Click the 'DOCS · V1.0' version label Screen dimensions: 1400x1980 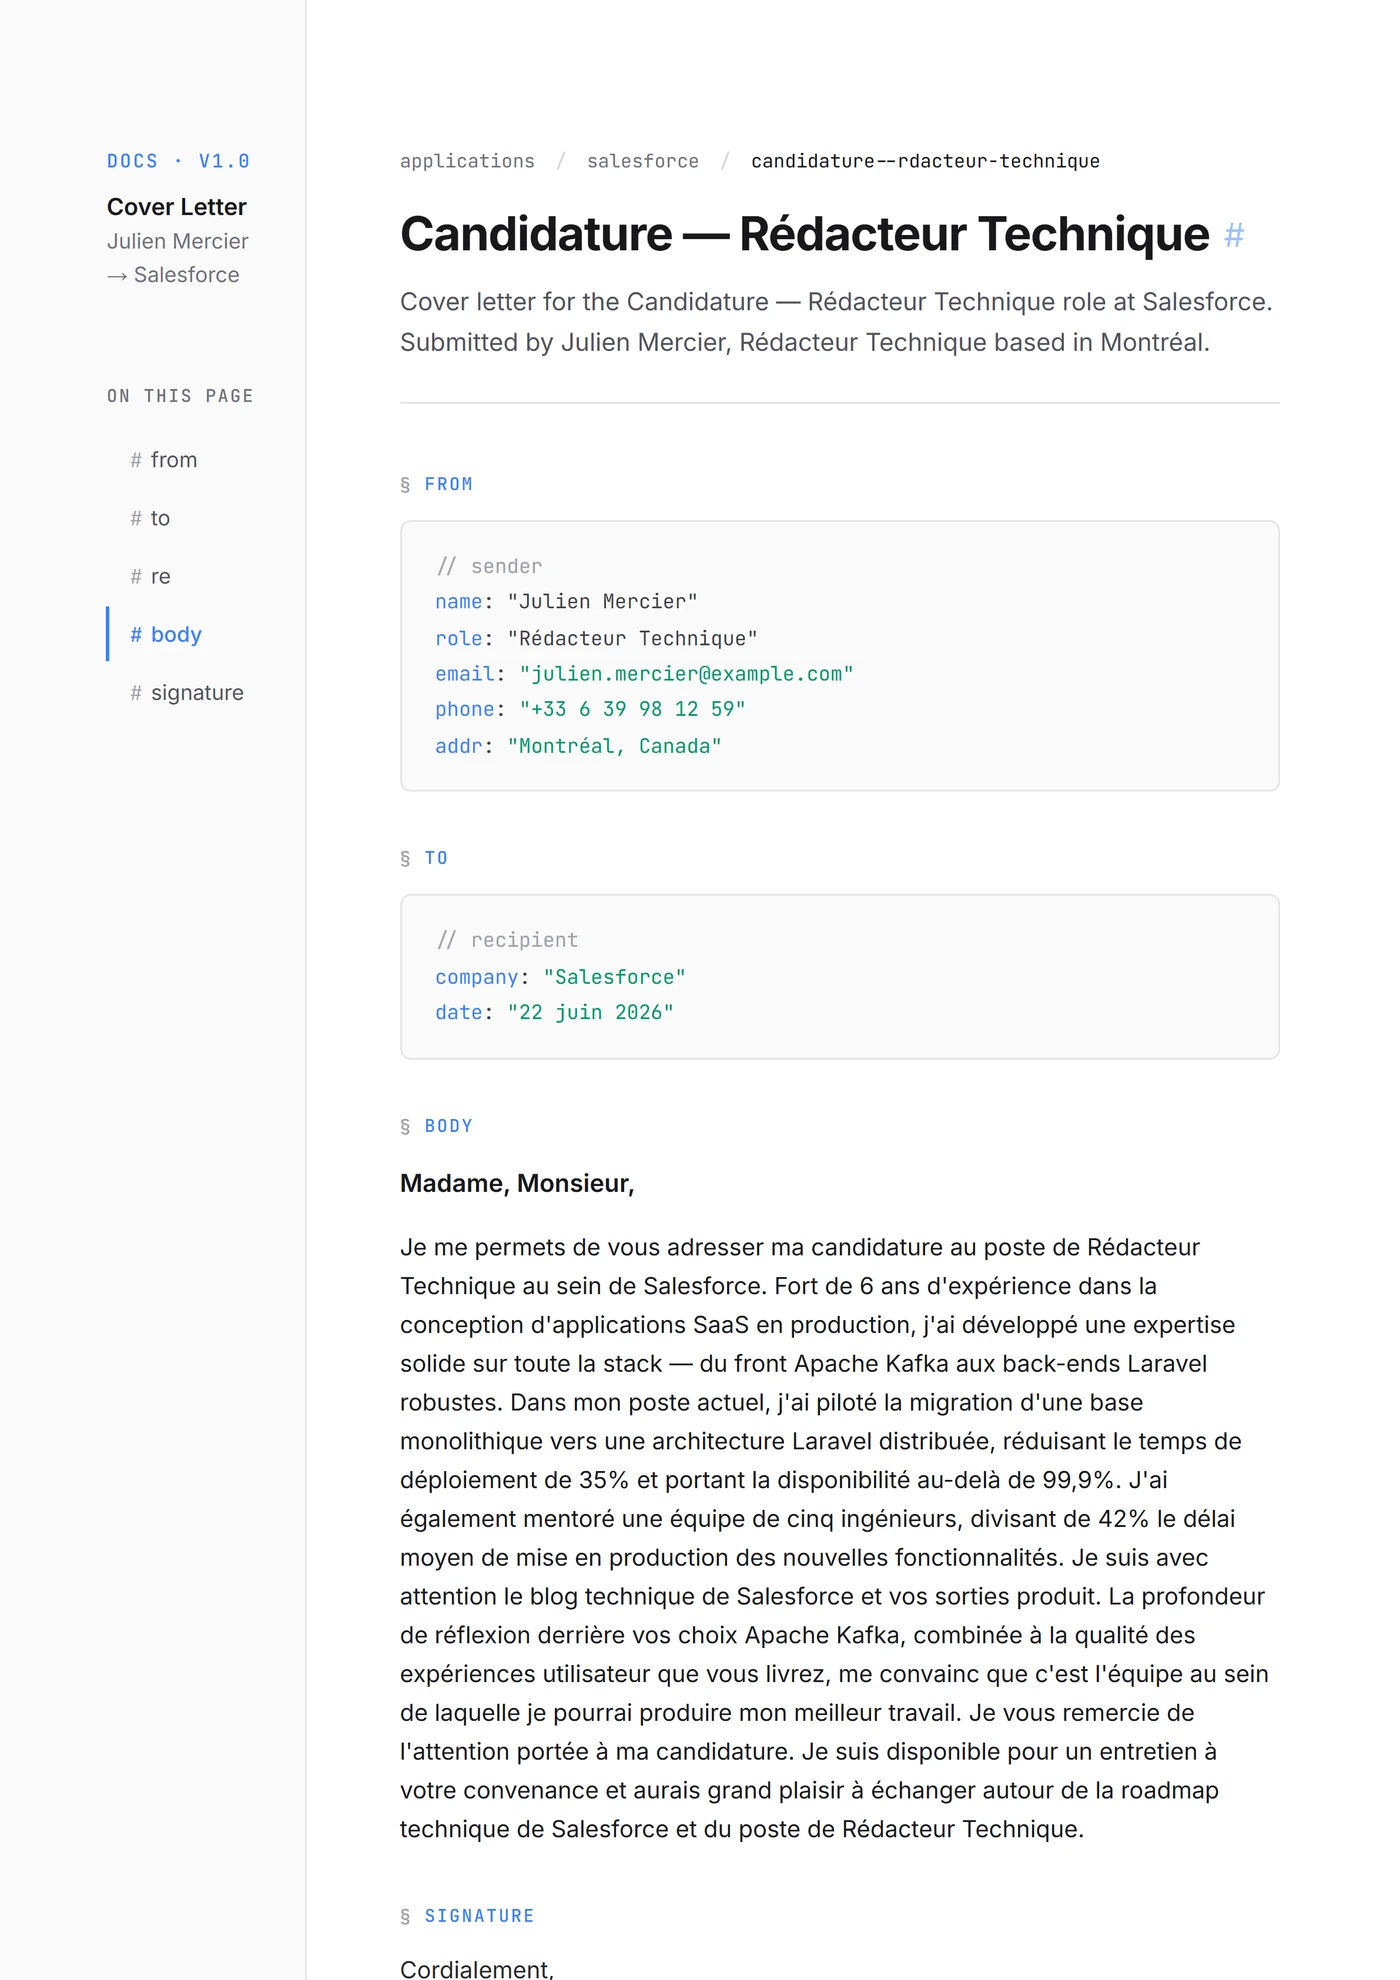(178, 161)
